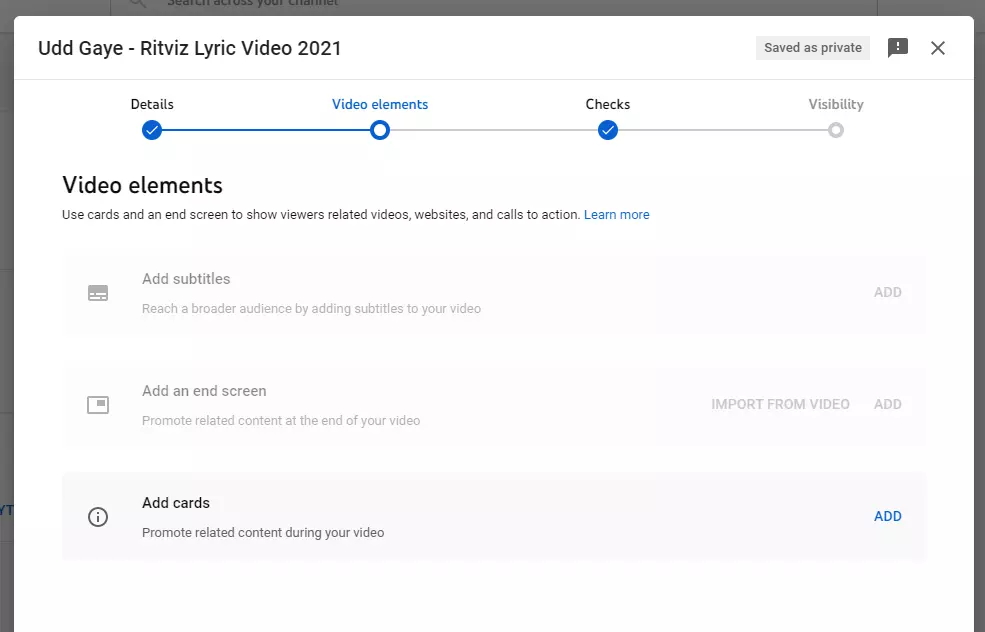The width and height of the screenshot is (985, 632).
Task: Click 'Promote related content during your video' text
Action: (x=263, y=533)
